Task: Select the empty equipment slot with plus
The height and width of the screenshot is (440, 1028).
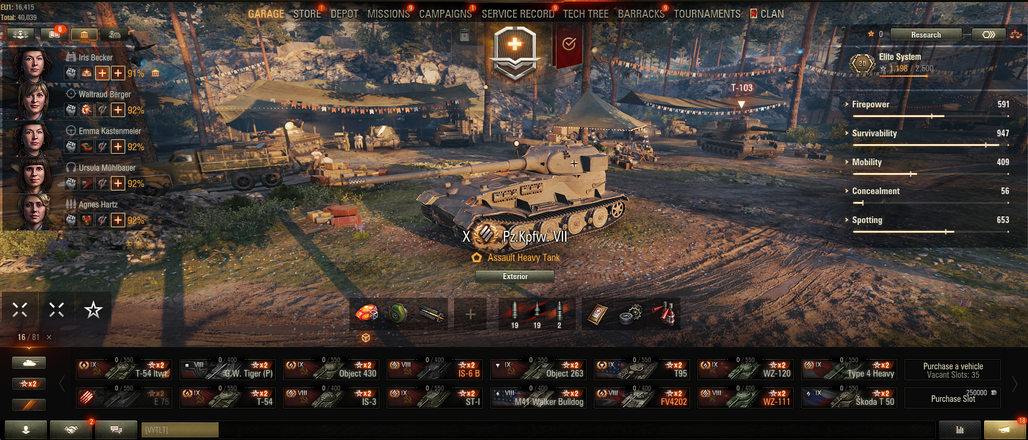Action: click(x=470, y=314)
